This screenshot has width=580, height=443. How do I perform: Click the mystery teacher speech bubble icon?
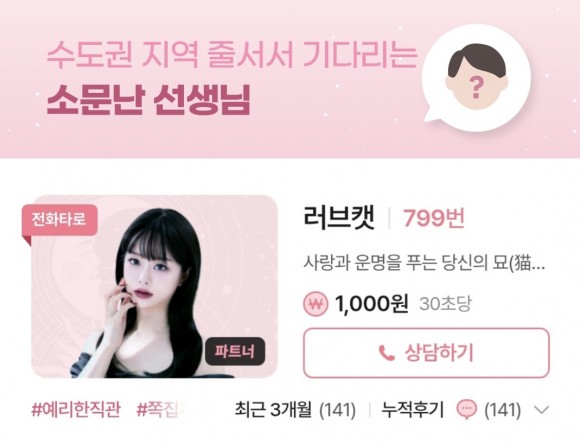pyautogui.click(x=477, y=78)
